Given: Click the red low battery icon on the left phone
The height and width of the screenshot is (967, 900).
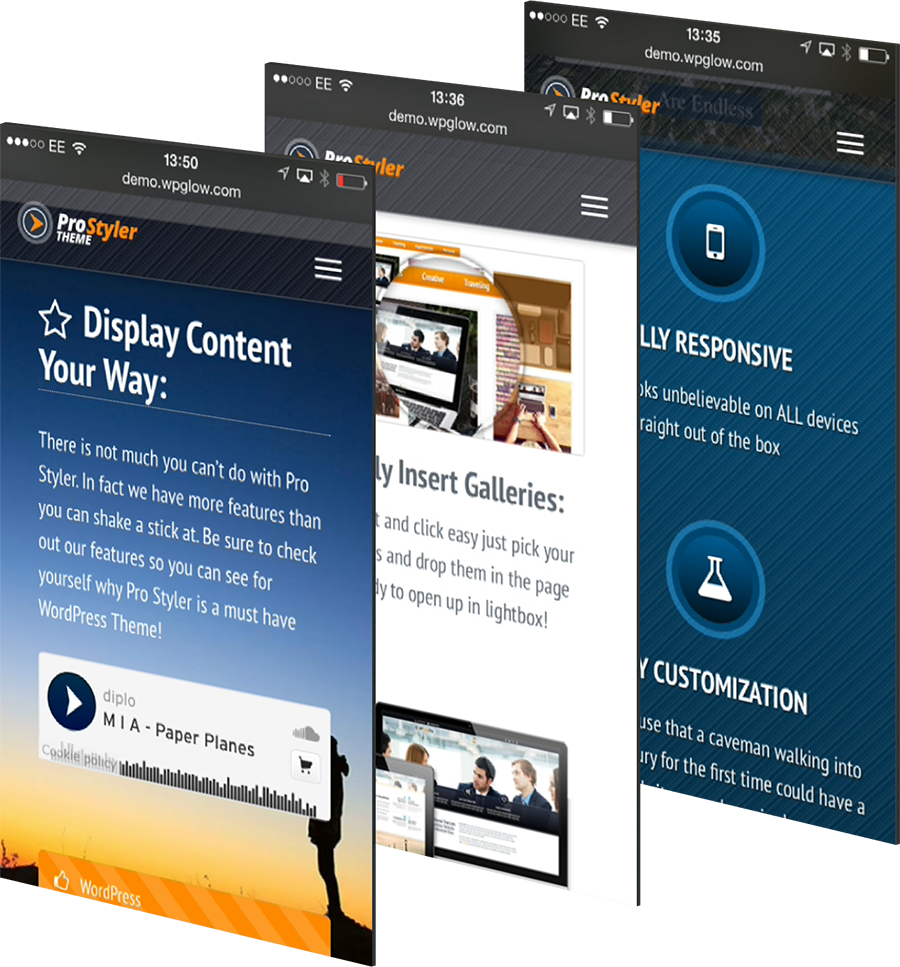Looking at the screenshot, I should [x=351, y=181].
